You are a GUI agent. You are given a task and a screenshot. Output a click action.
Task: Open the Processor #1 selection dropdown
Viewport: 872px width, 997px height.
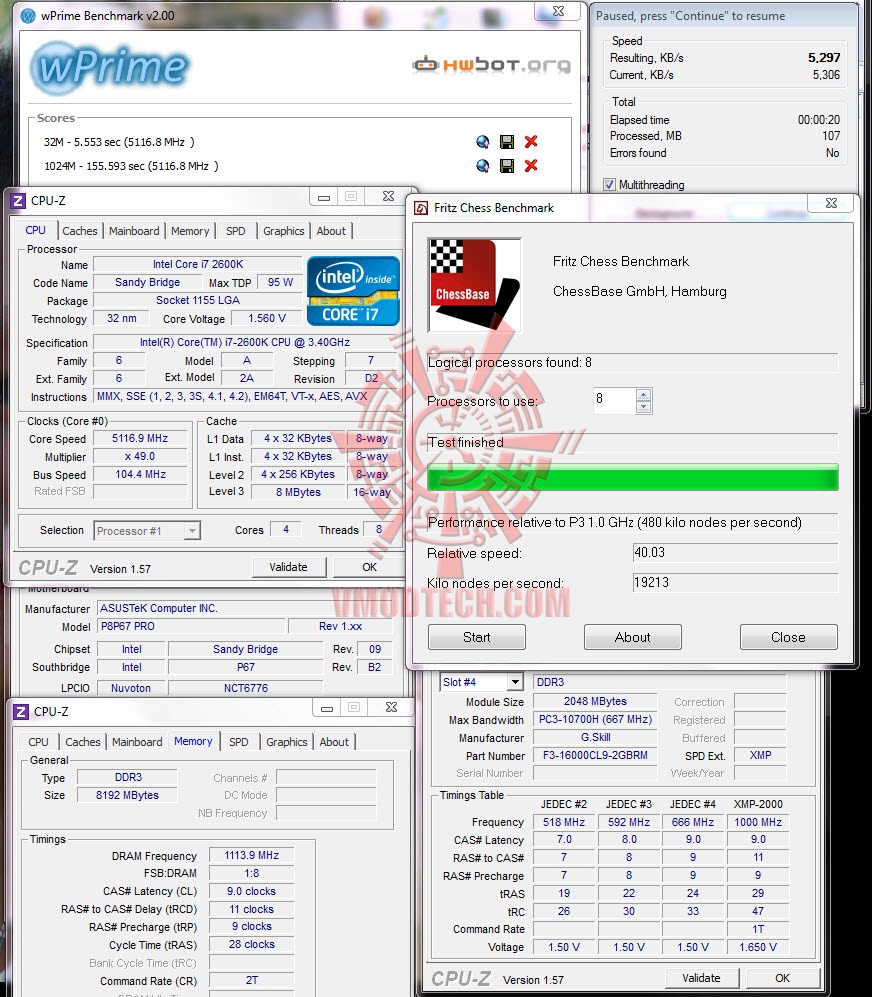click(x=192, y=530)
